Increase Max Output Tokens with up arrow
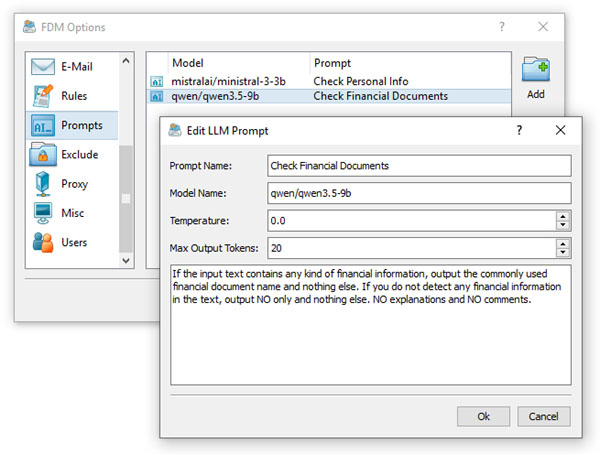The image size is (600, 454). (563, 243)
